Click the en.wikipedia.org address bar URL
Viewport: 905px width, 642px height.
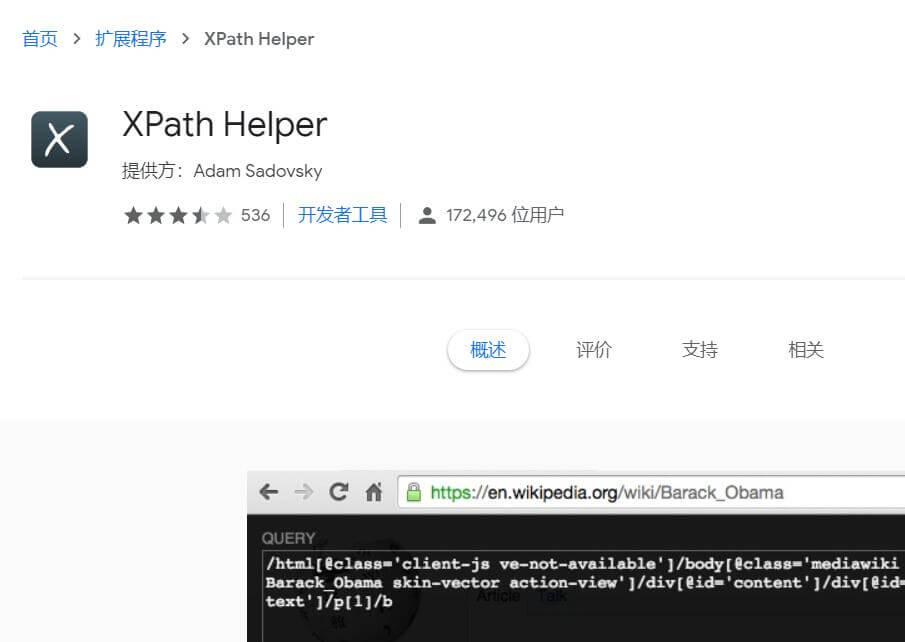pos(607,492)
